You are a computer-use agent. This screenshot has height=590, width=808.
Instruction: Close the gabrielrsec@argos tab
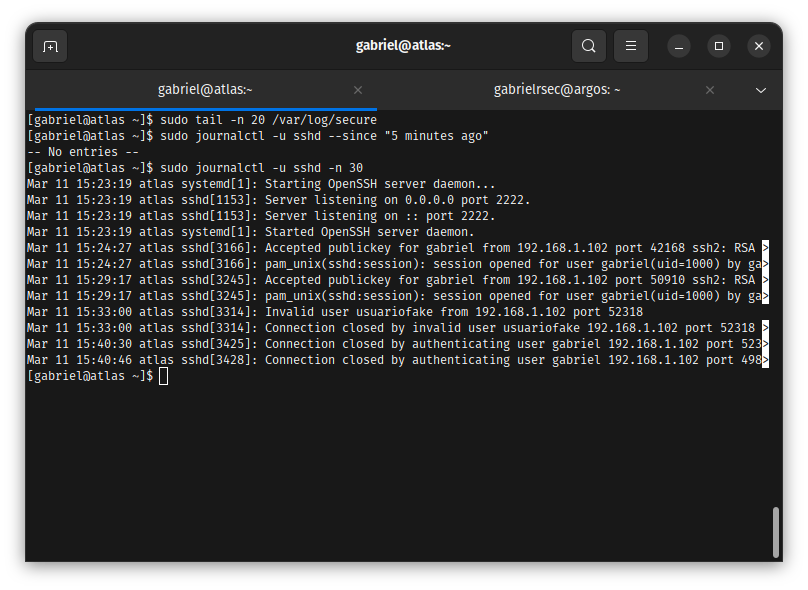[710, 90]
